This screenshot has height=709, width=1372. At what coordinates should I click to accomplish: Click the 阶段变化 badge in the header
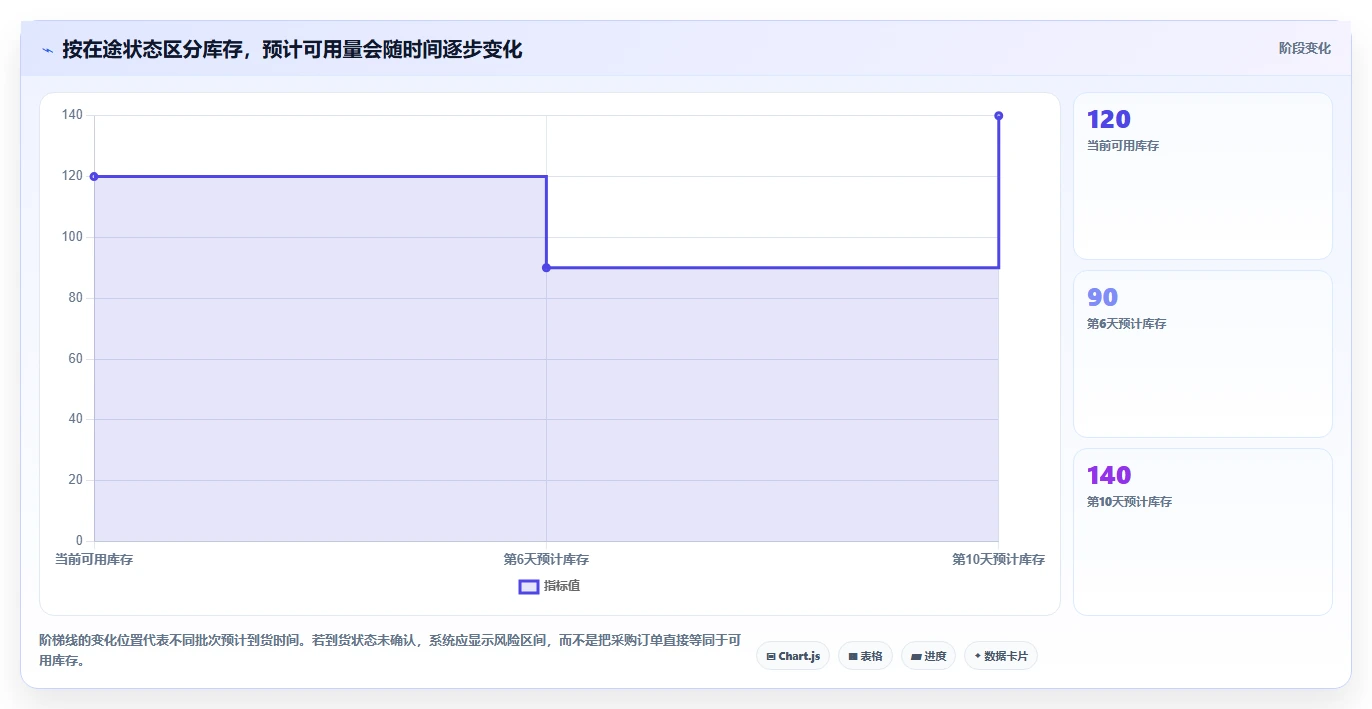point(1304,48)
